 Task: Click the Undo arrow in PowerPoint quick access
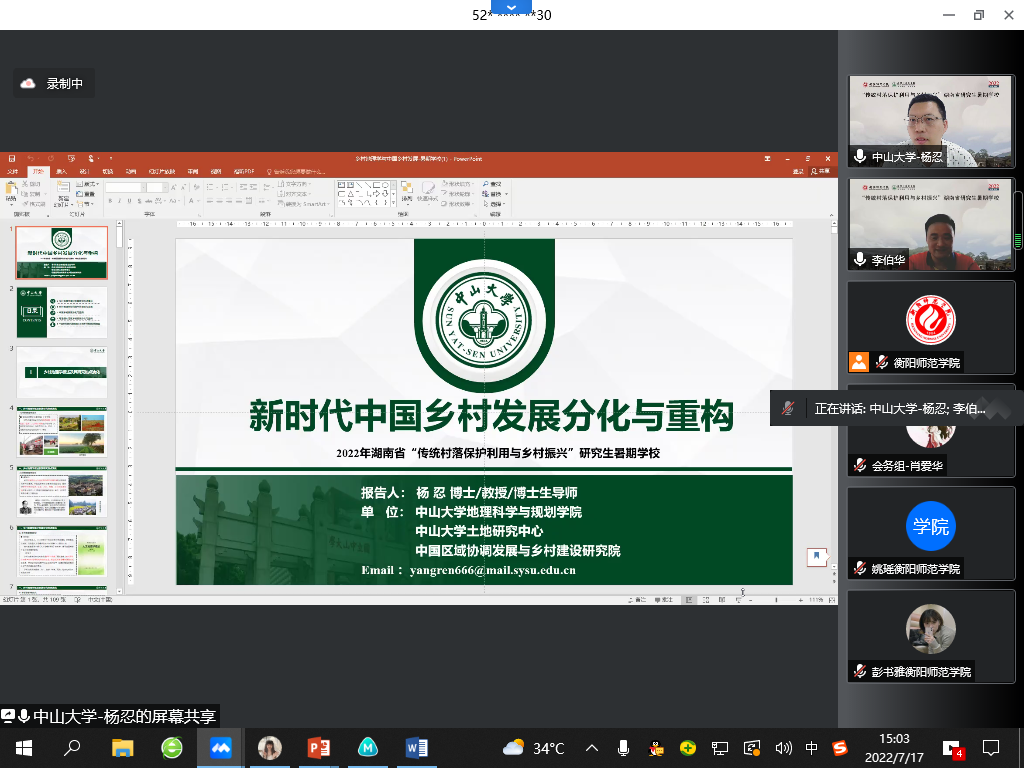coord(30,159)
